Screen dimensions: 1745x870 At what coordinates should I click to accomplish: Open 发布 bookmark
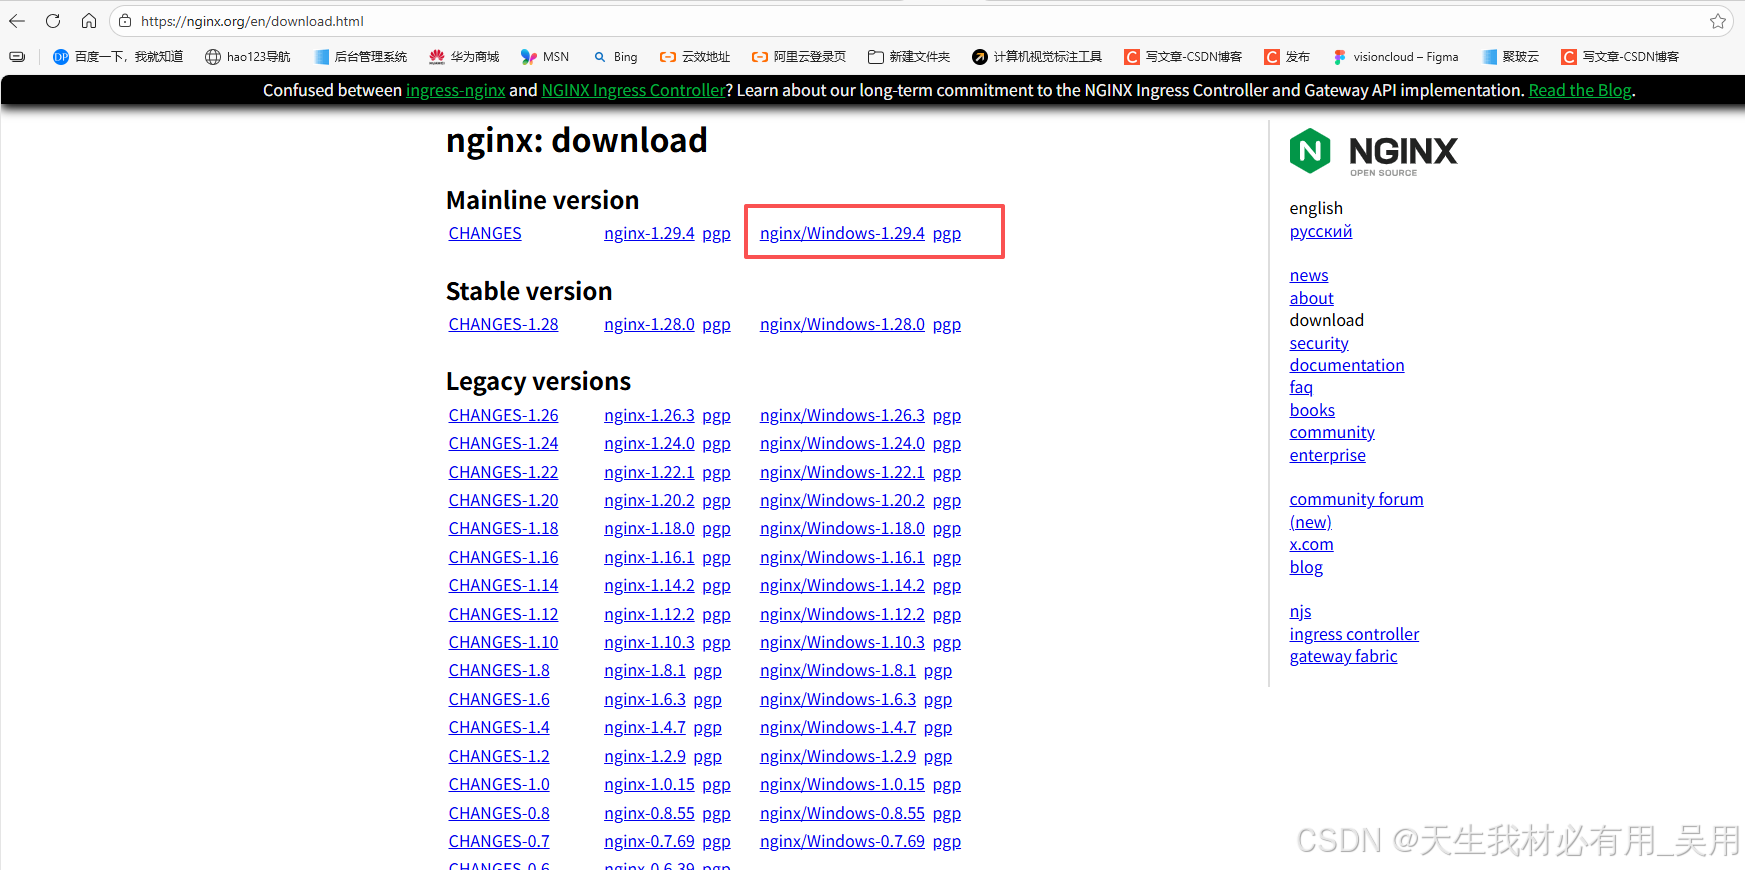tap(1287, 57)
